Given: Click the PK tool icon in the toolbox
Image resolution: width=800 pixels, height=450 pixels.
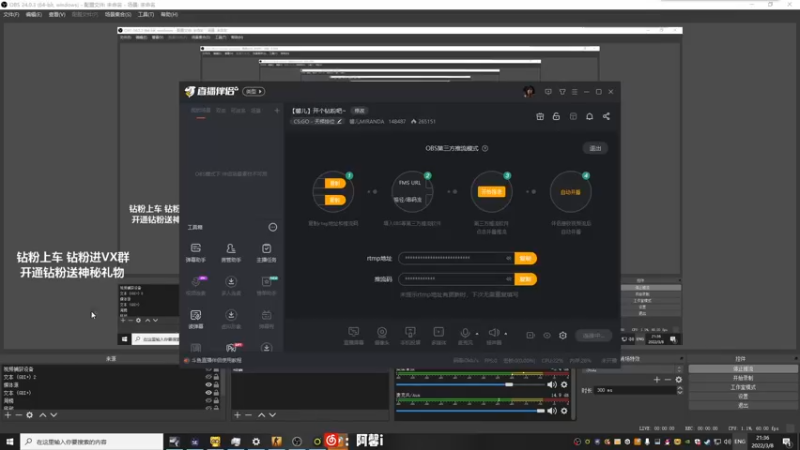Looking at the screenshot, I should [x=231, y=348].
